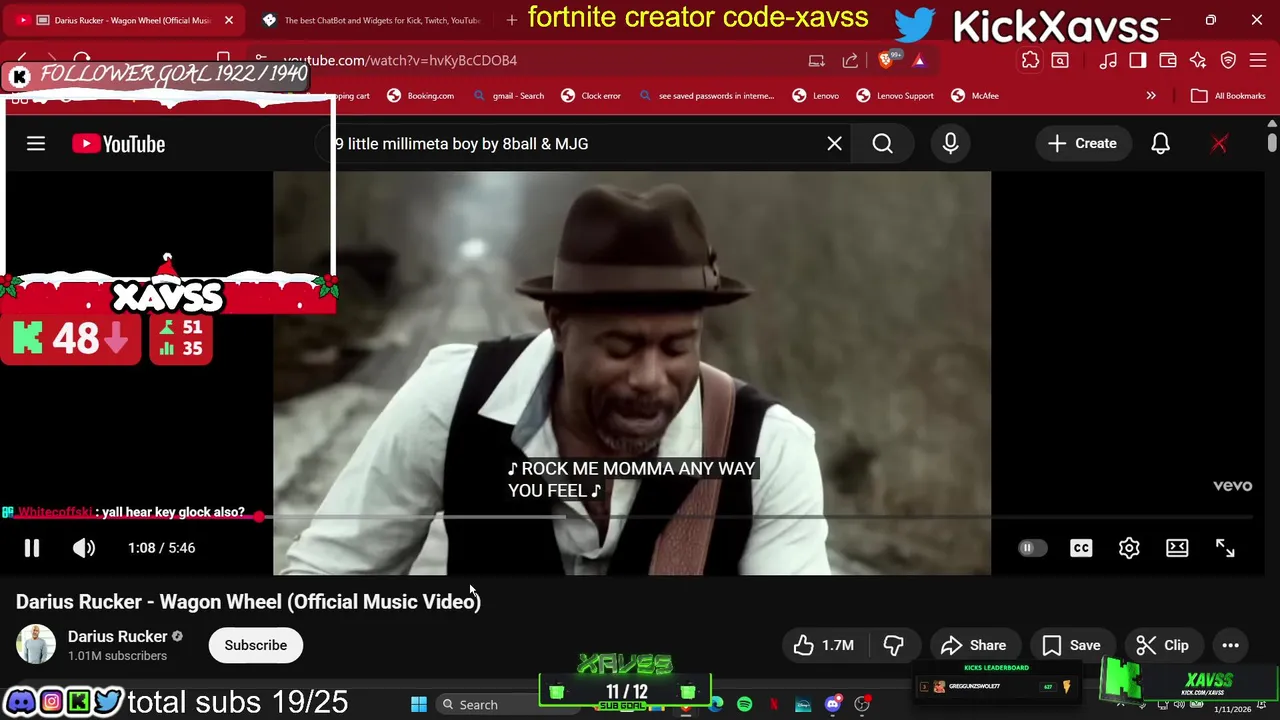Viewport: 1280px width, 720px height.
Task: Dislike the video with thumbs down
Action: [894, 645]
